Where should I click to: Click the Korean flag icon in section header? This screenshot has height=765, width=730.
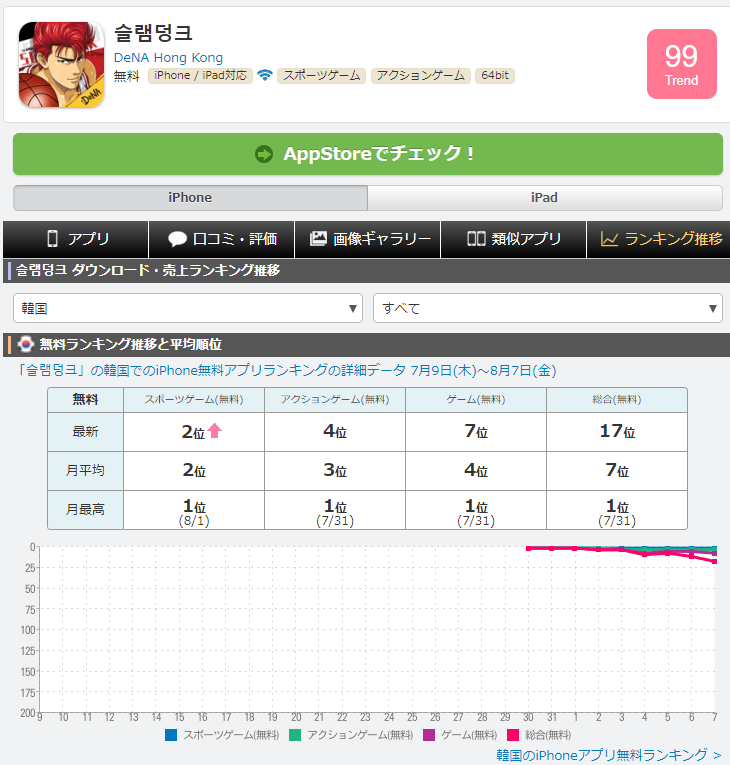coord(25,344)
